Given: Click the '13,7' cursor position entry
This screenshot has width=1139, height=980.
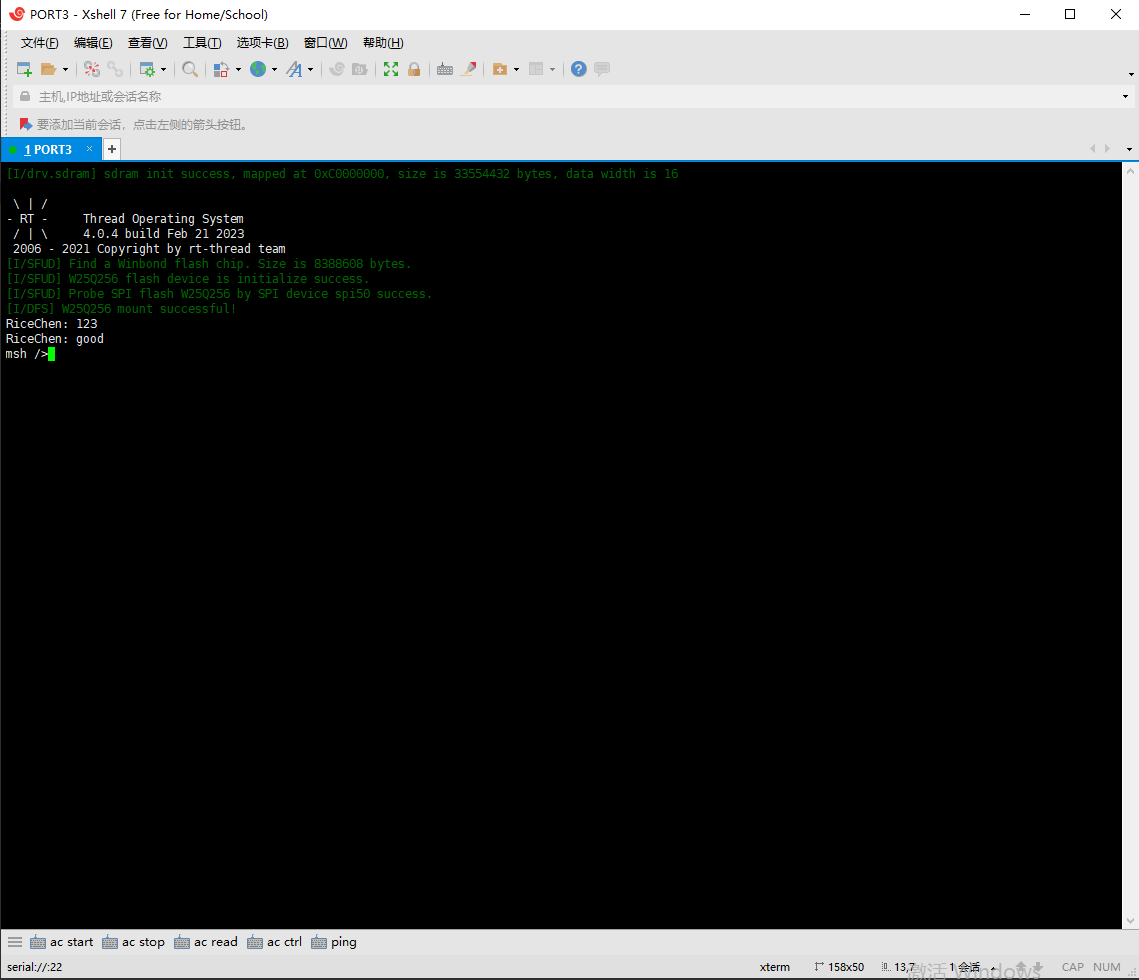Looking at the screenshot, I should click(899, 967).
